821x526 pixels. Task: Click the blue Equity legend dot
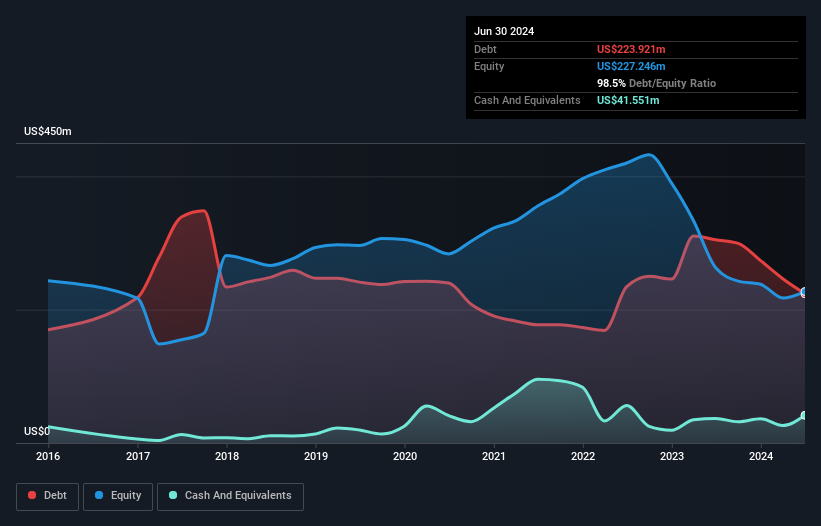pyautogui.click(x=99, y=495)
